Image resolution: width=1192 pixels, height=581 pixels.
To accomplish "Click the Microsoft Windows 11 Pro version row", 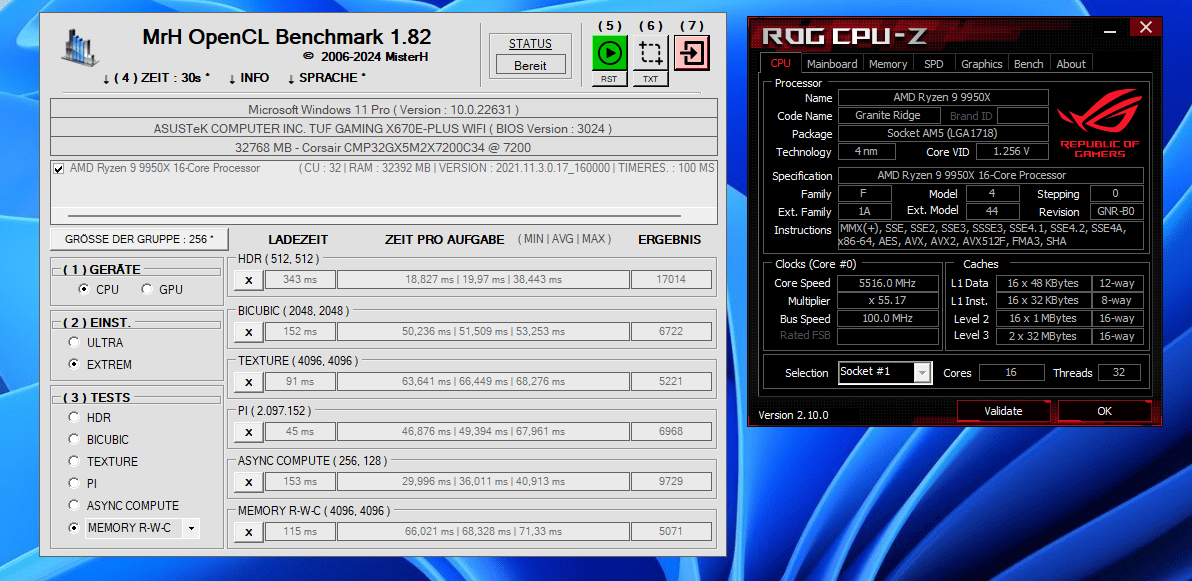I will coord(383,110).
